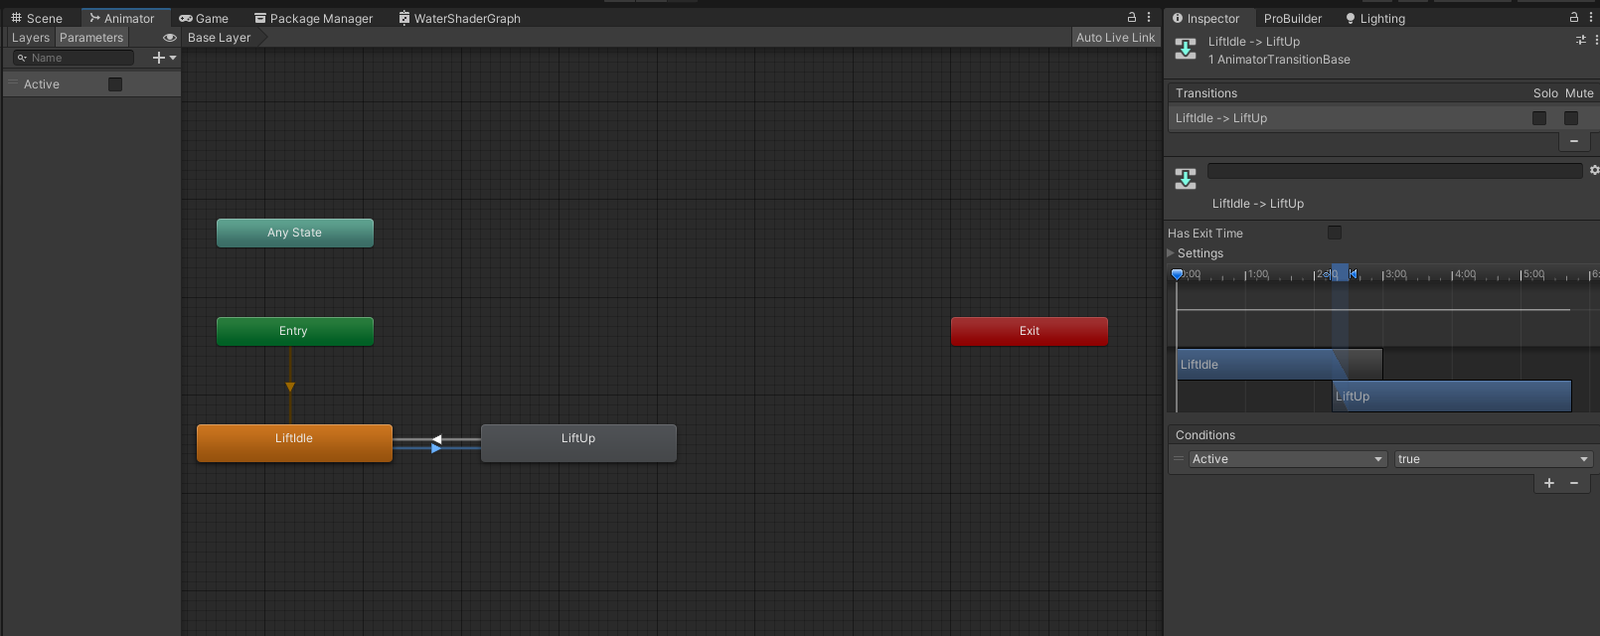
Task: Remove condition with minus button under Conditions
Action: pyautogui.click(x=1574, y=483)
